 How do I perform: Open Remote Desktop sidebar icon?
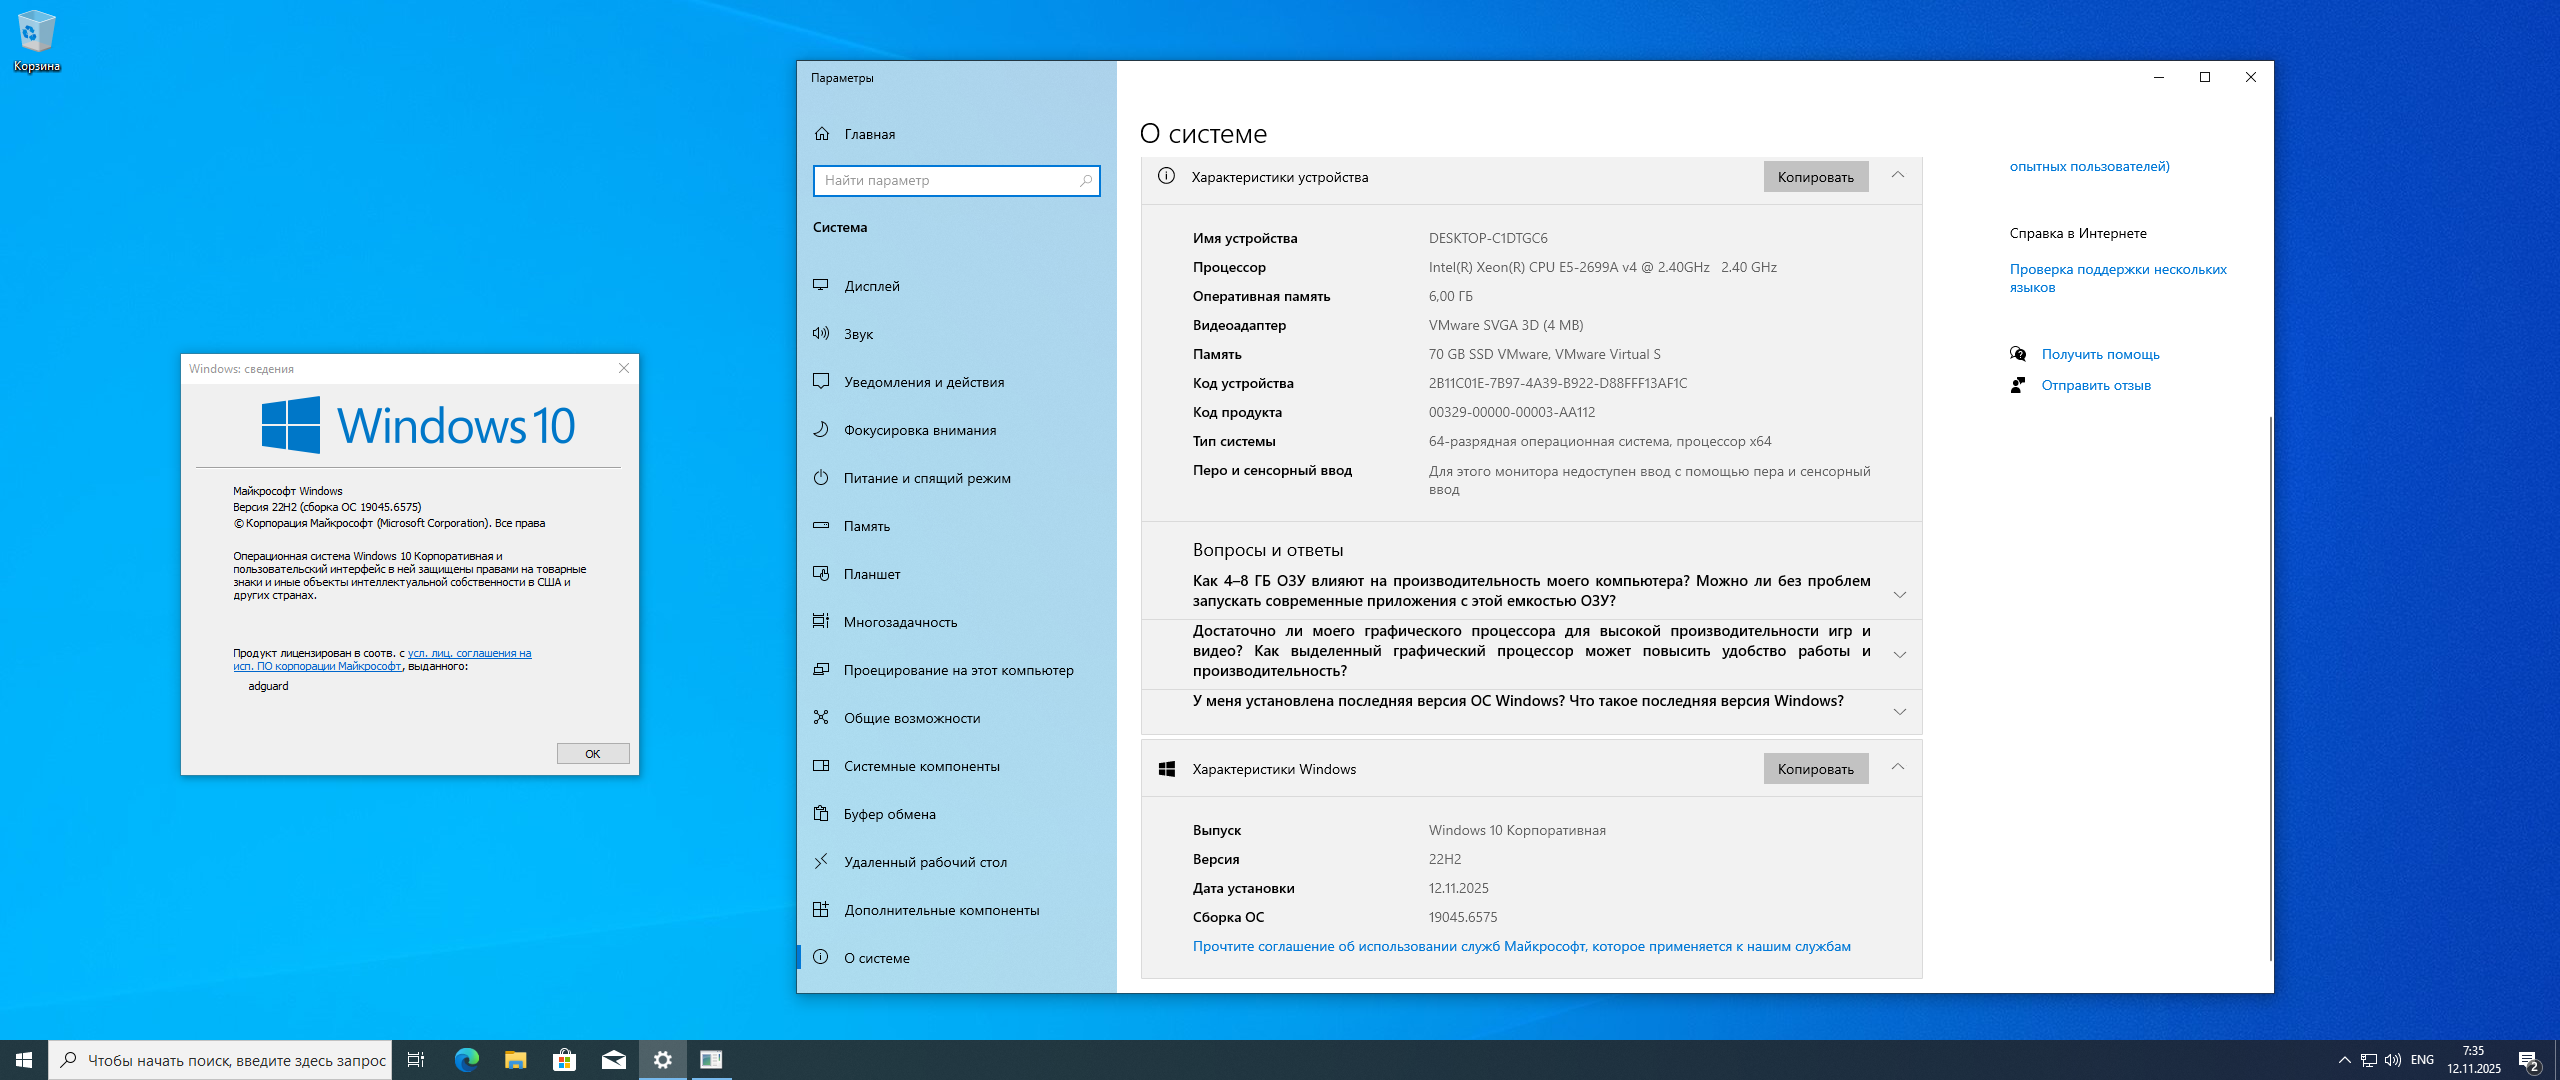point(821,861)
